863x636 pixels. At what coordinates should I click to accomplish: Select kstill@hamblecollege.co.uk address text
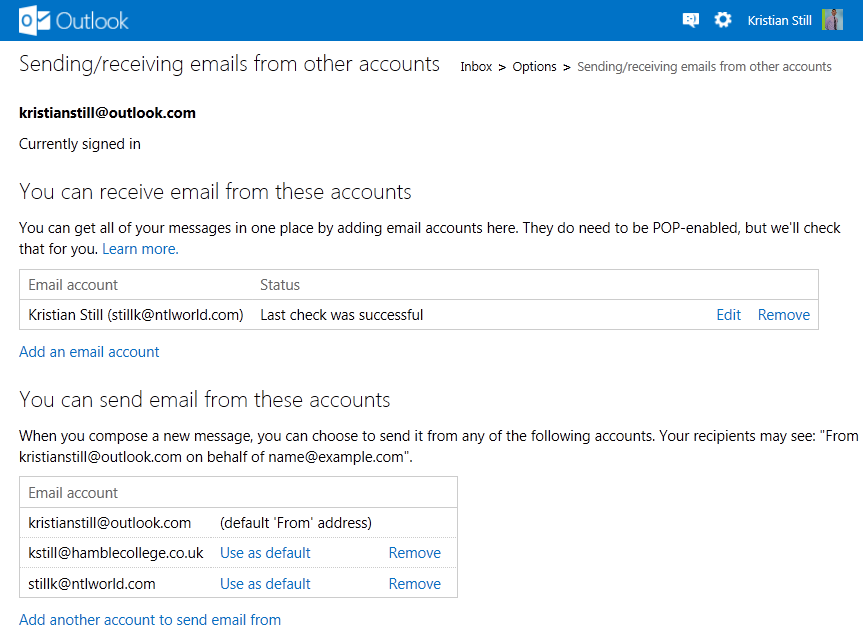pos(116,553)
